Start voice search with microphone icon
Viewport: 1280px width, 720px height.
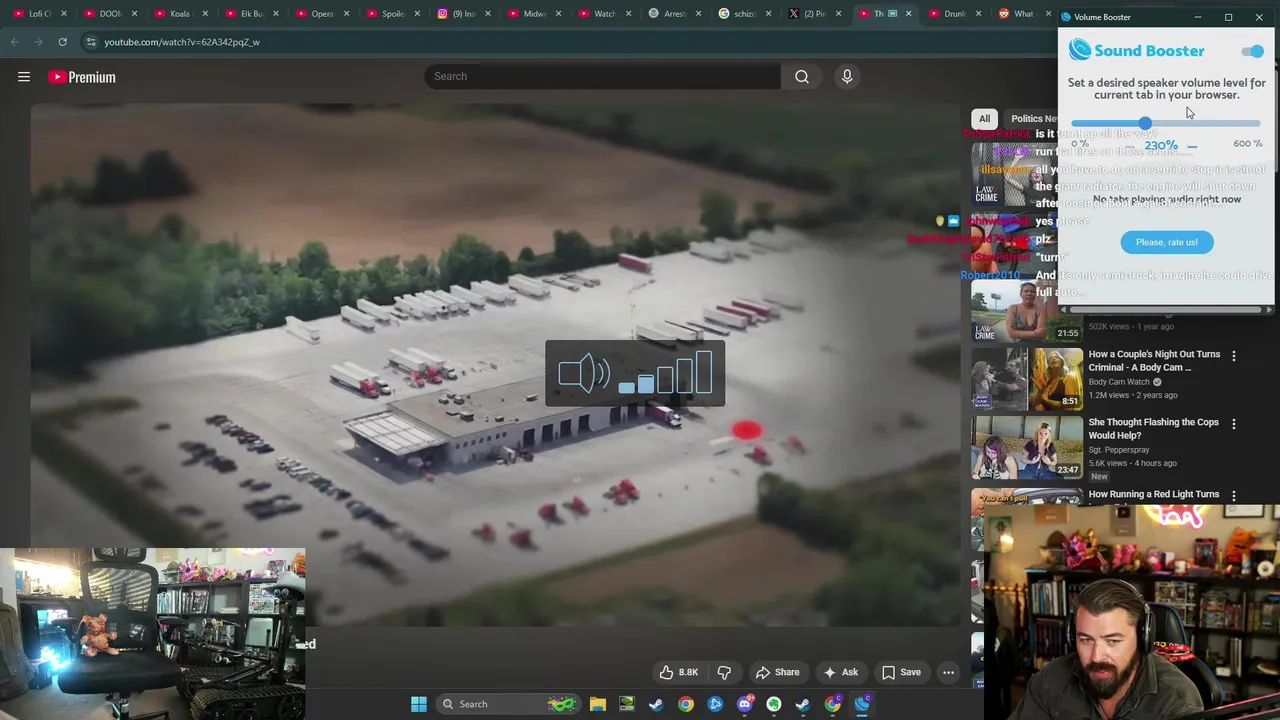point(847,76)
